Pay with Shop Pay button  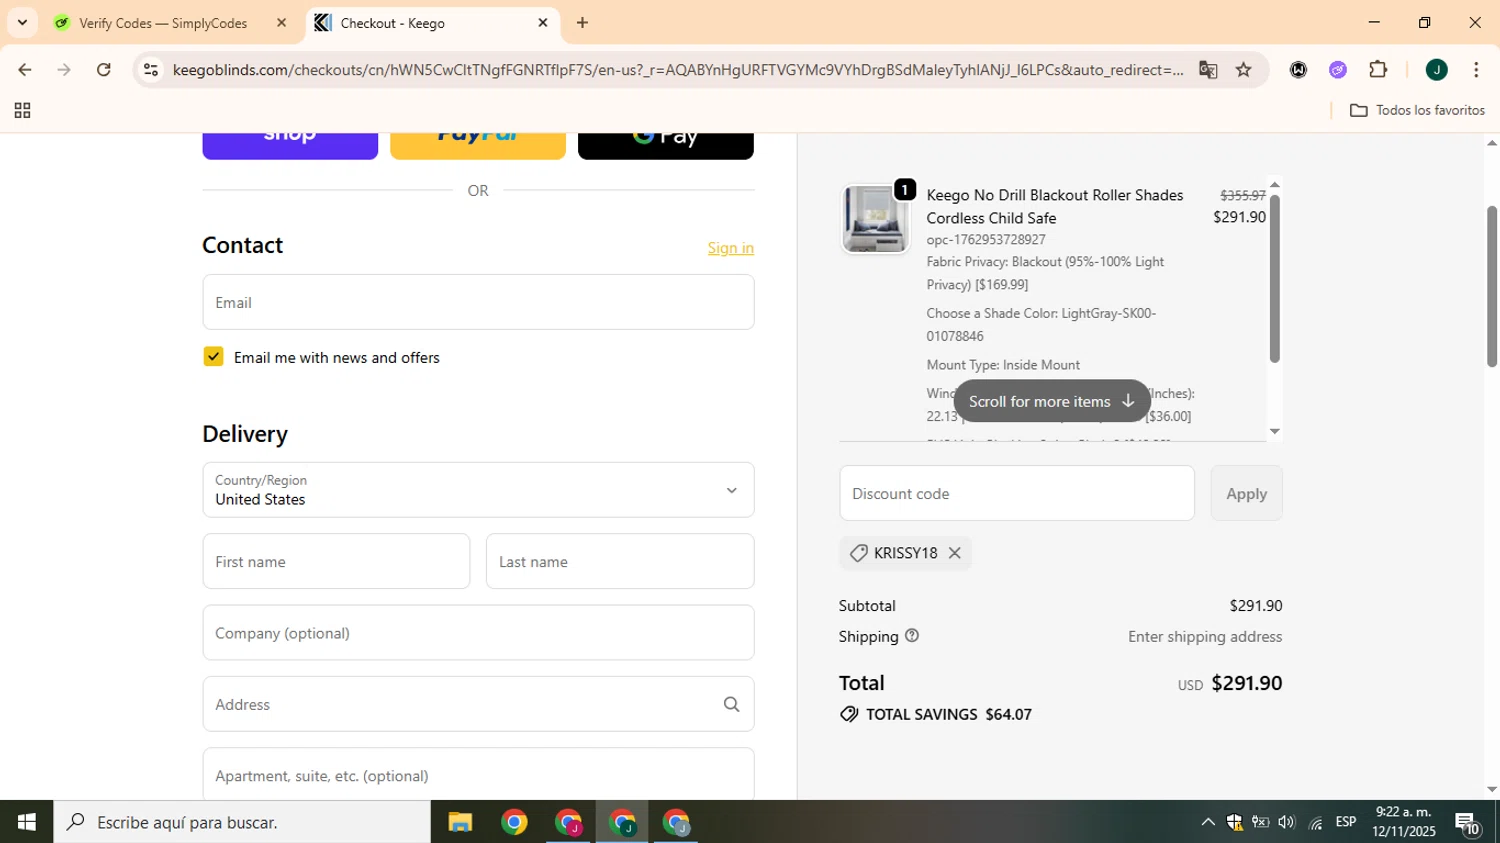(x=290, y=145)
